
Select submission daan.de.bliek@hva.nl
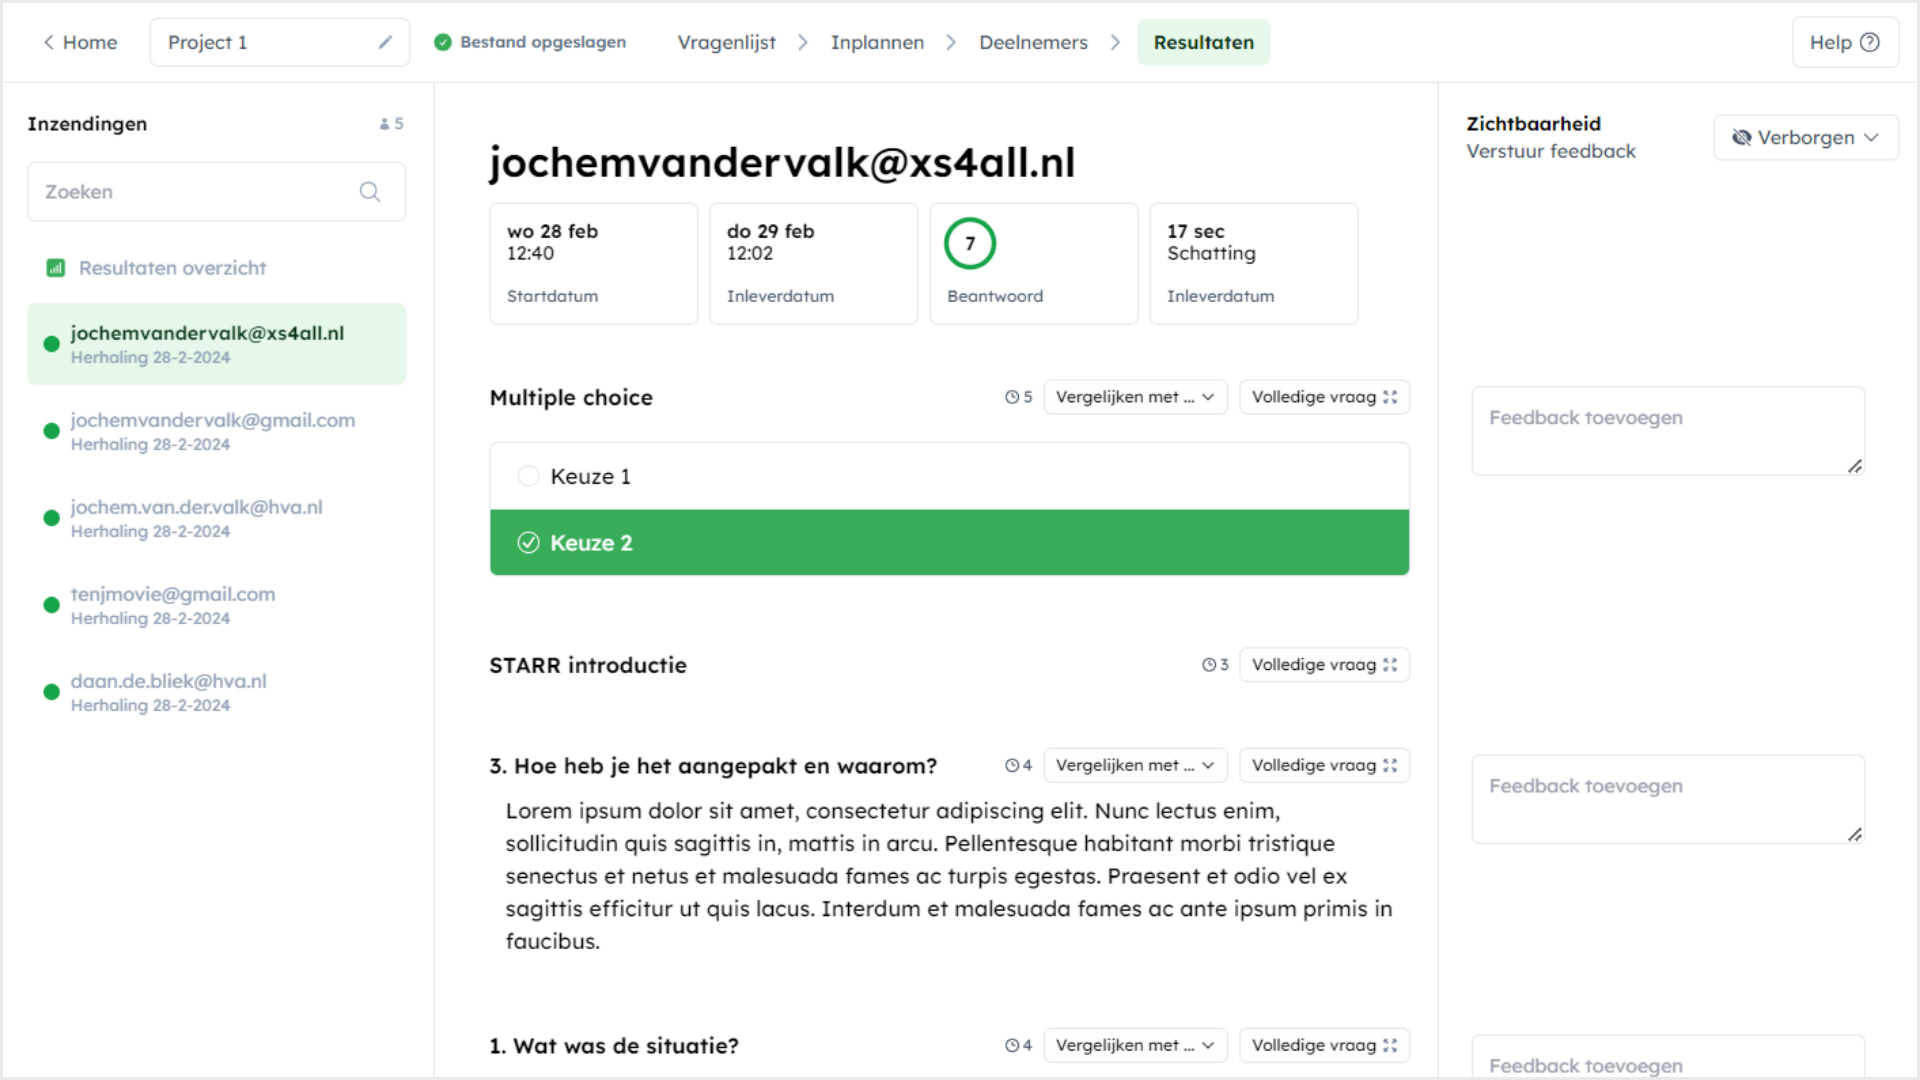(216, 692)
